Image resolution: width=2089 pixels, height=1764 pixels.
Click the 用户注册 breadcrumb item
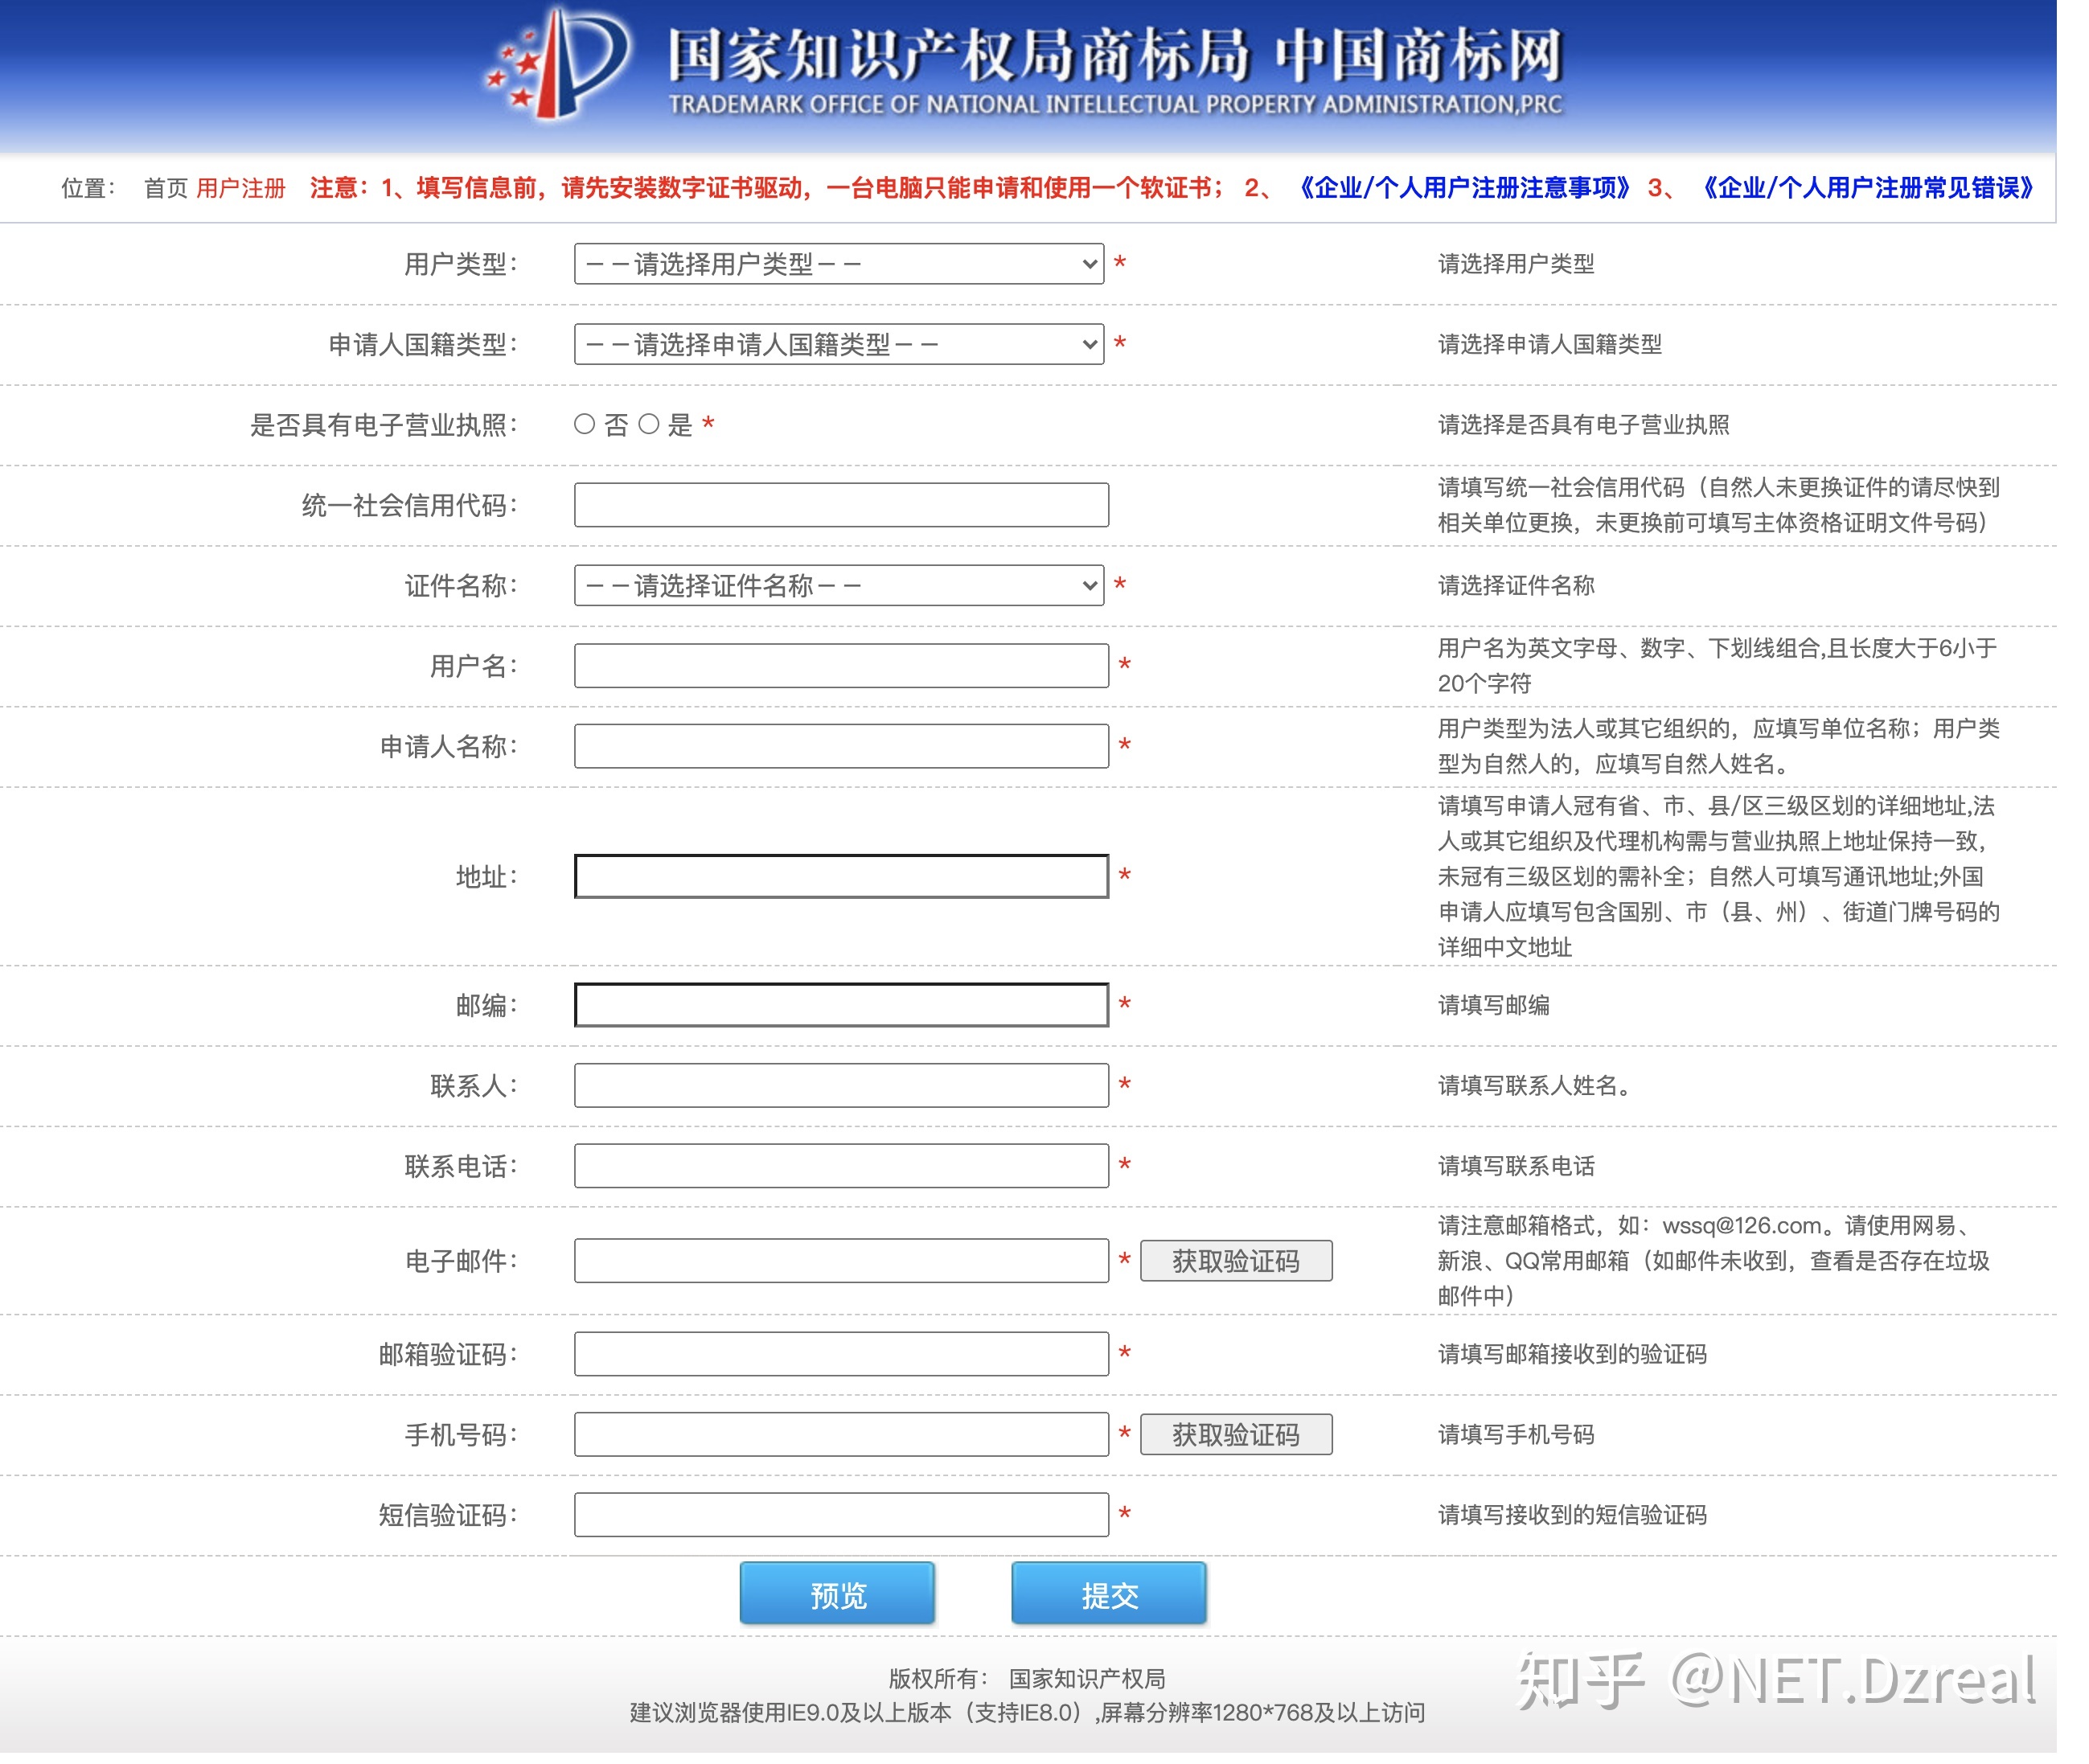(x=241, y=189)
